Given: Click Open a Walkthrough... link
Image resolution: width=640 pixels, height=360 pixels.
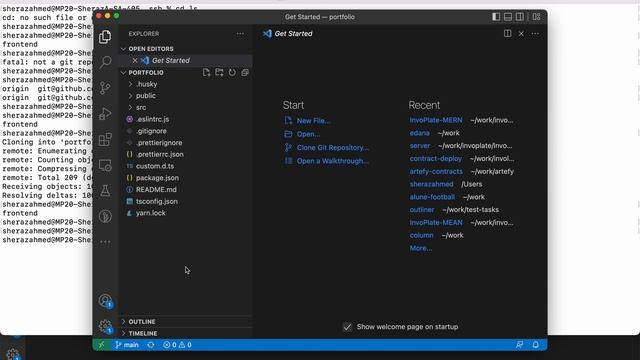Looking at the screenshot, I should [333, 161].
